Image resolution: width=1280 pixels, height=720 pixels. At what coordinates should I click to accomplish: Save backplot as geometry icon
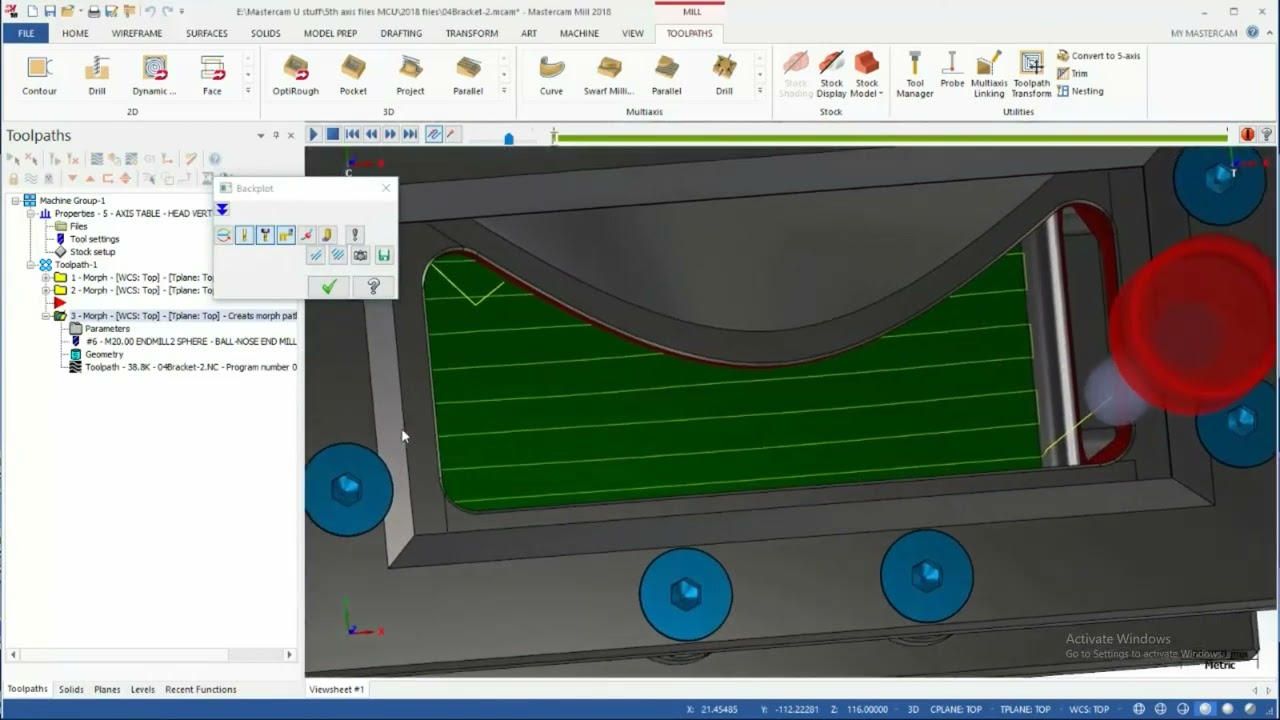tap(384, 255)
